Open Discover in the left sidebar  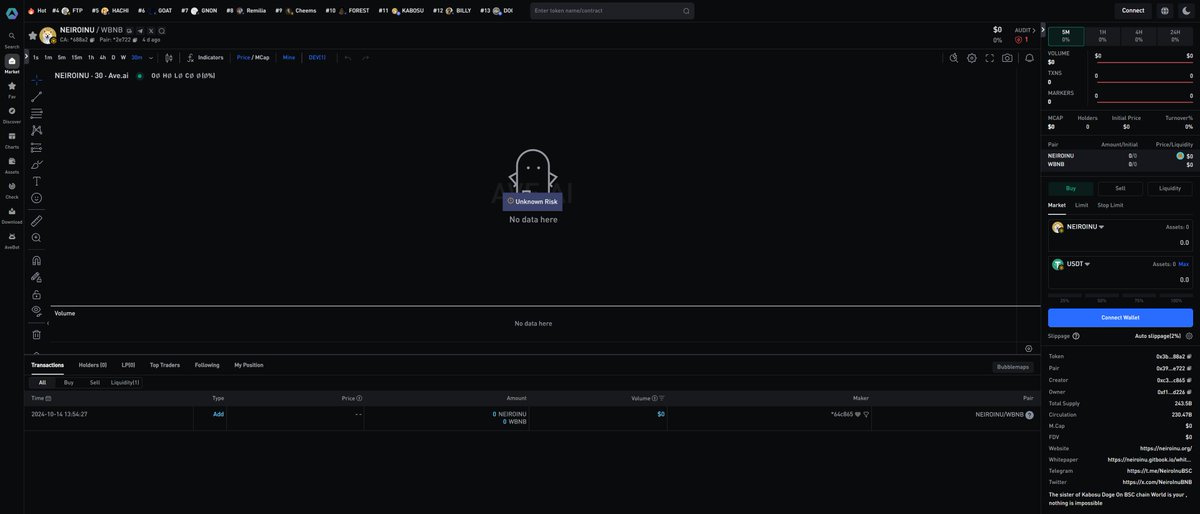(x=12, y=115)
